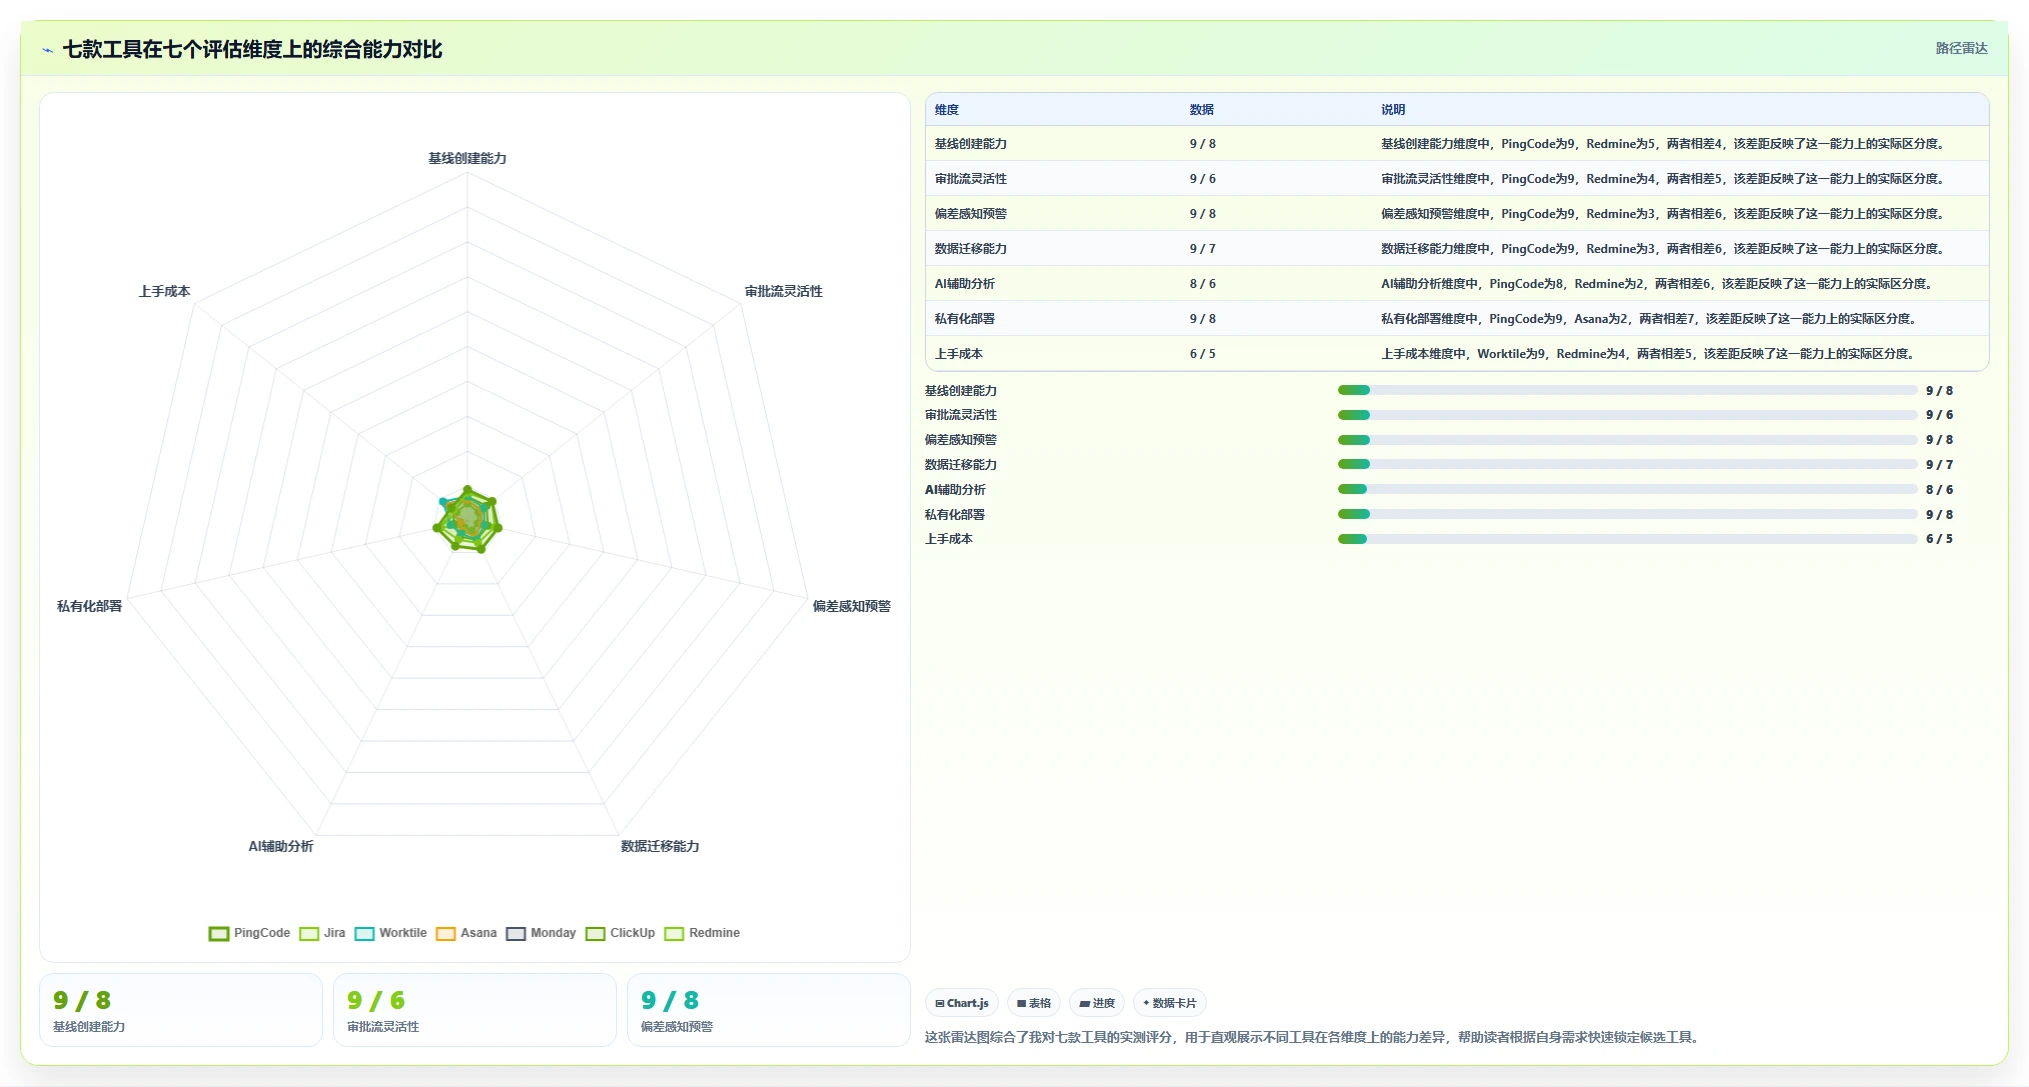Select the AI辅助分析 table row name
This screenshot has height=1087, width=2029.
pos(964,284)
